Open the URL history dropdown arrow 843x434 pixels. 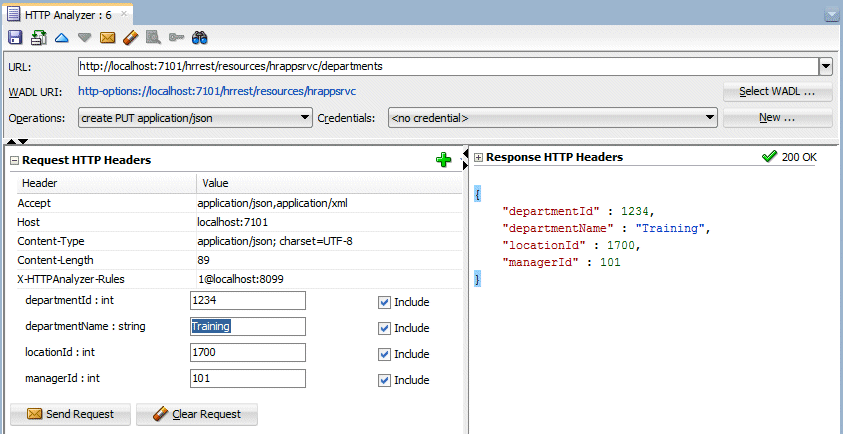(x=825, y=67)
